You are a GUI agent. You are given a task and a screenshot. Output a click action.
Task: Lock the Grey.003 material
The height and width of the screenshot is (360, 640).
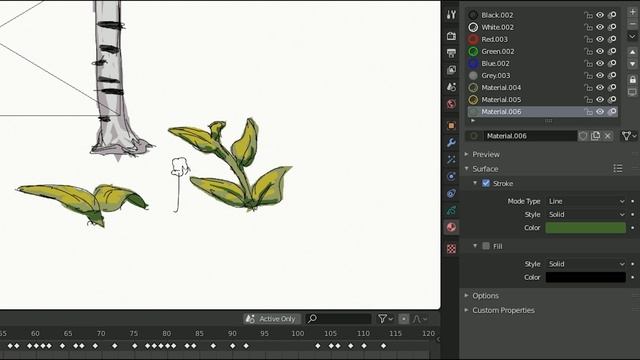click(588, 76)
